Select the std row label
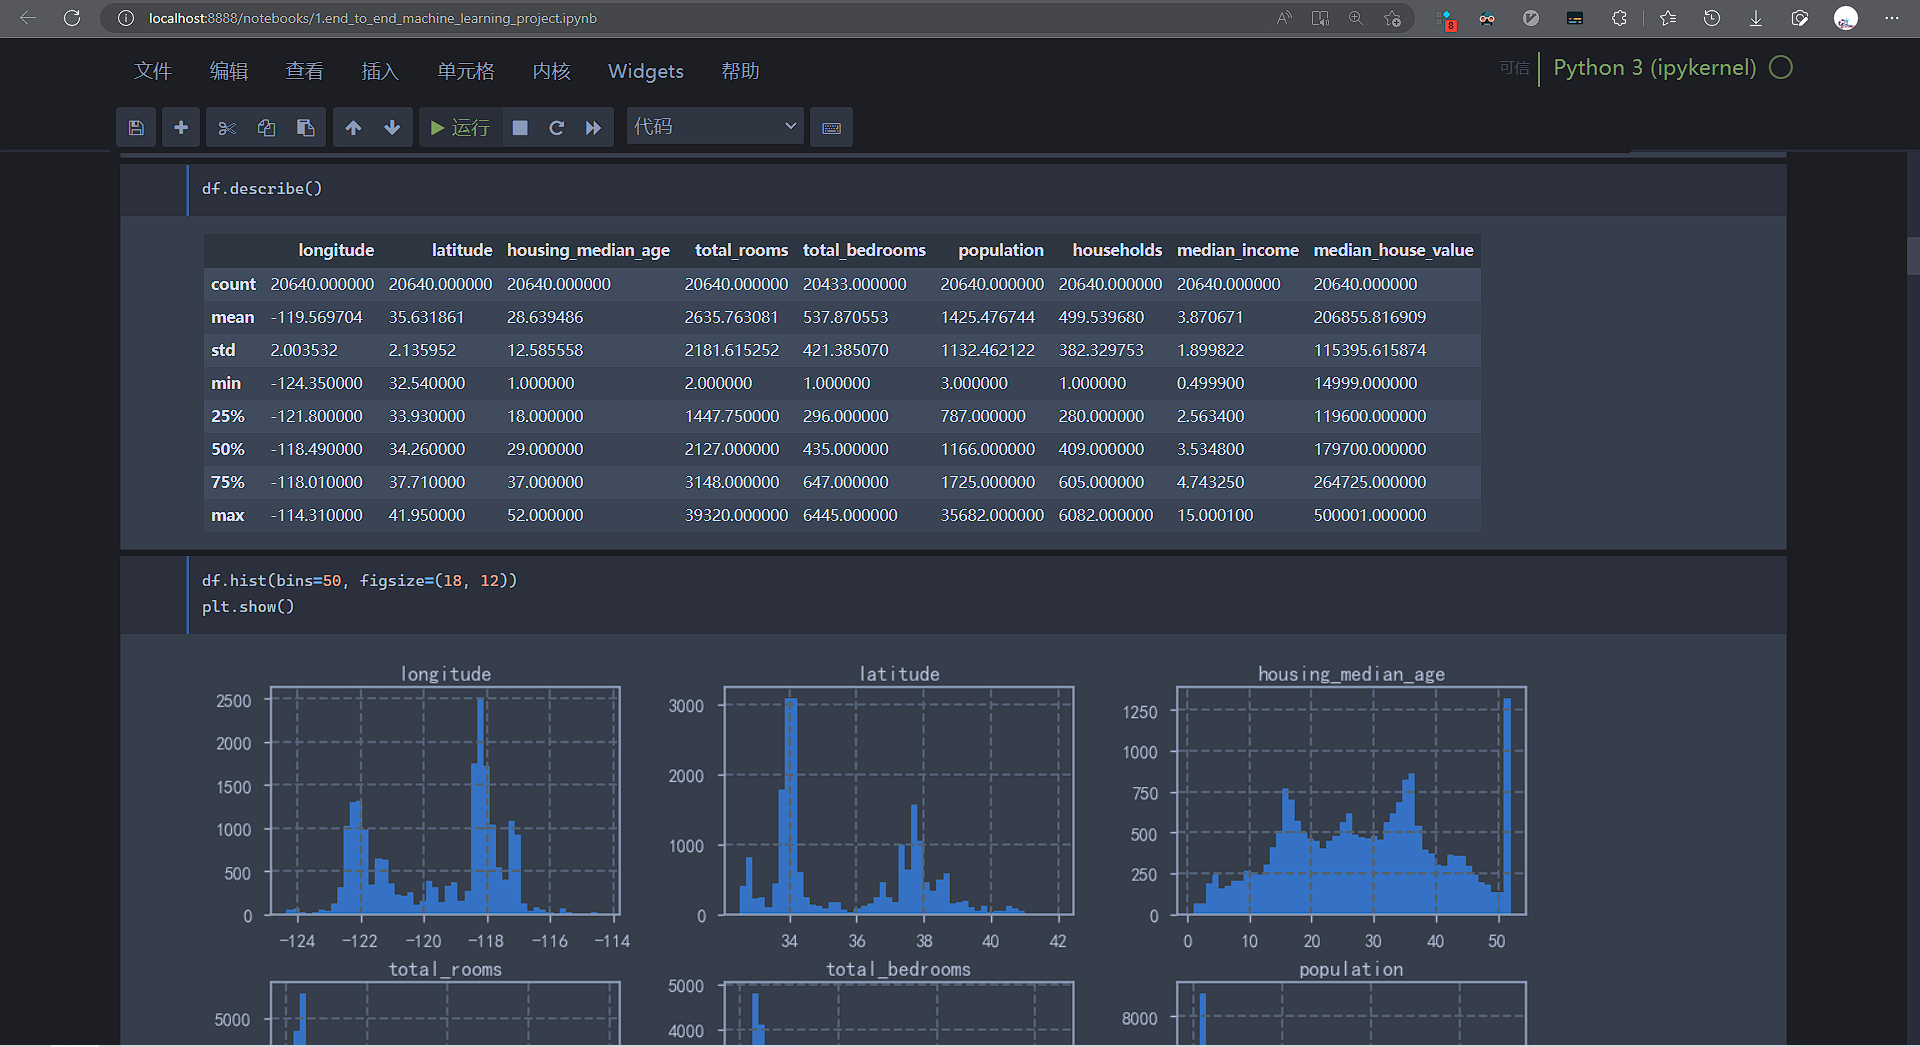1920x1047 pixels. [223, 350]
